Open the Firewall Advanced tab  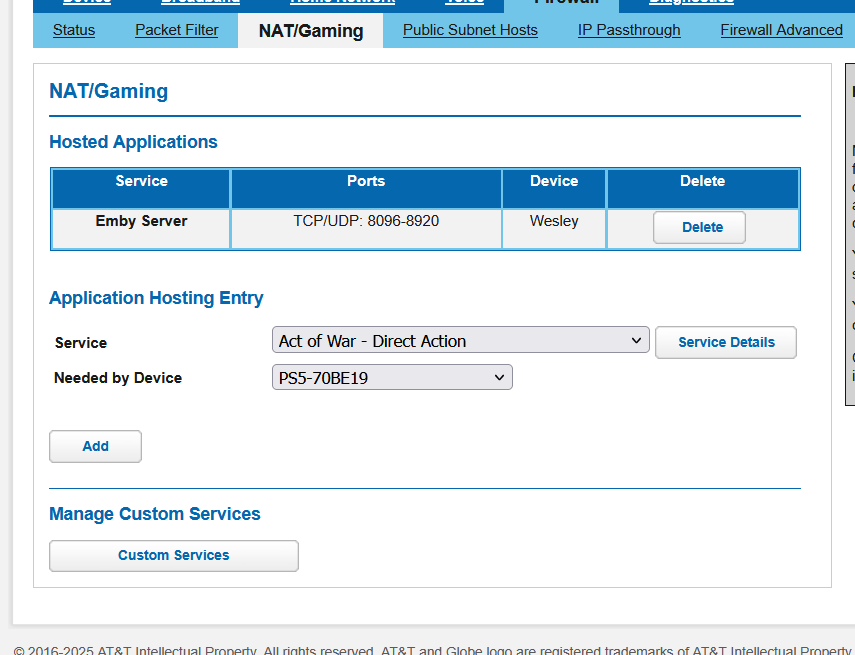(x=781, y=30)
